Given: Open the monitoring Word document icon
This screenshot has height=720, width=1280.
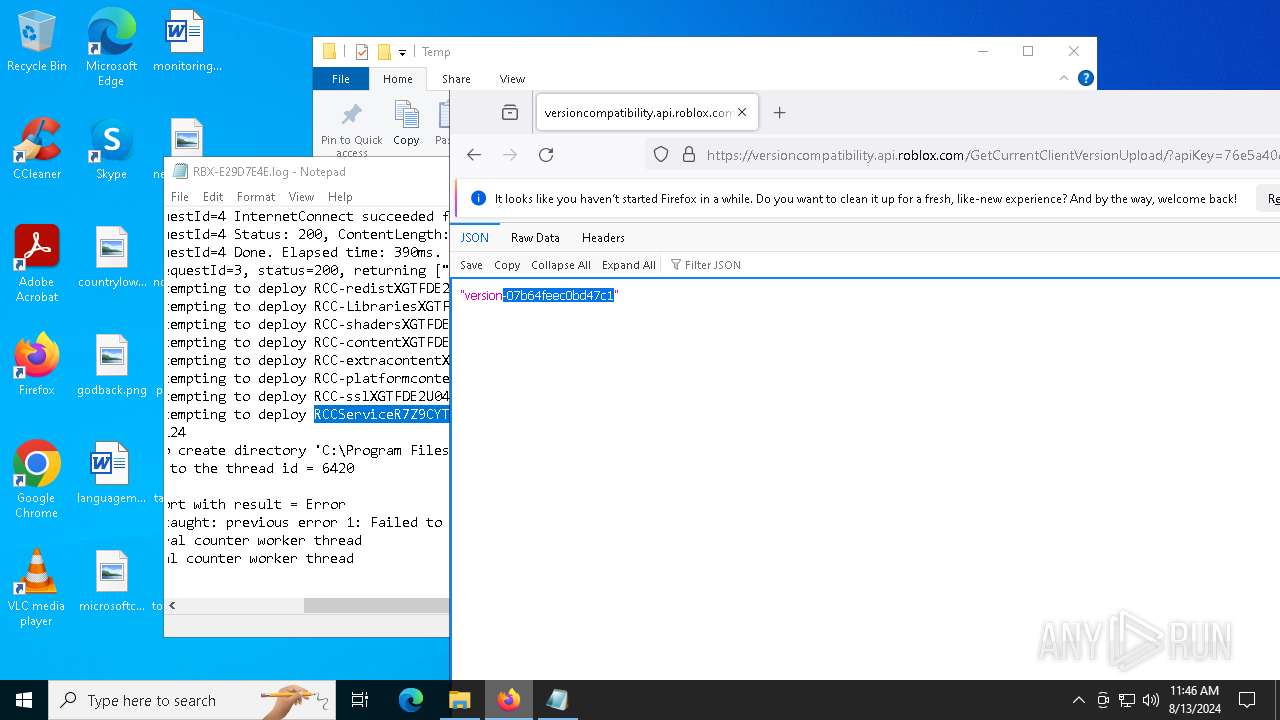Looking at the screenshot, I should pyautogui.click(x=187, y=42).
